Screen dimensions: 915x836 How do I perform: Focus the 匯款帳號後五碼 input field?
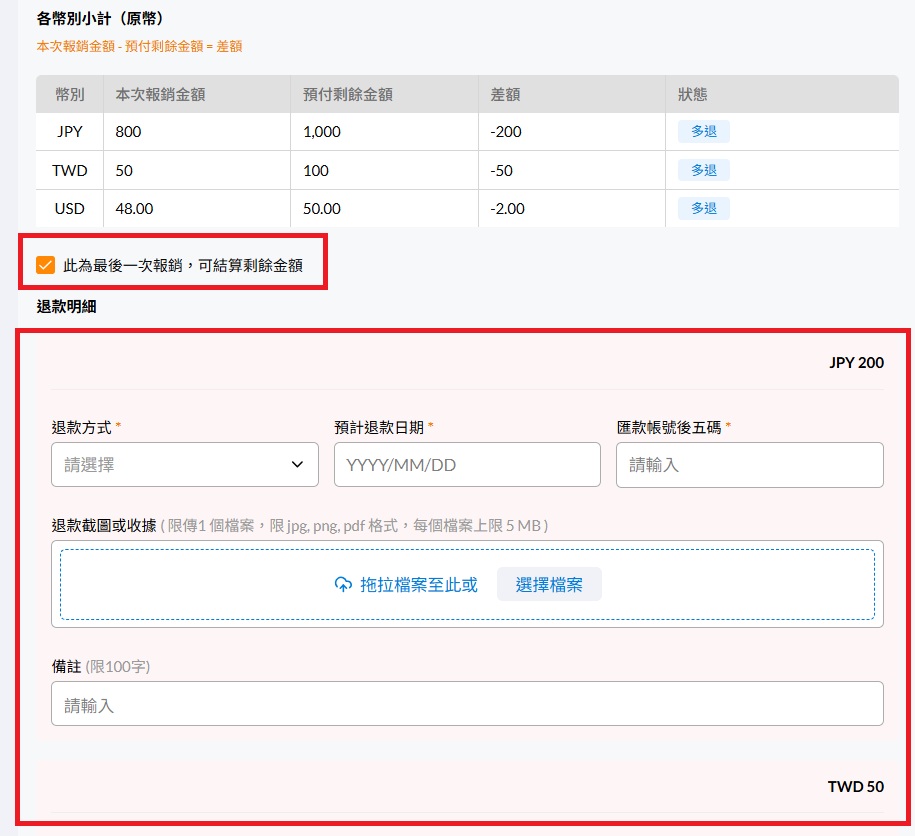pos(749,464)
